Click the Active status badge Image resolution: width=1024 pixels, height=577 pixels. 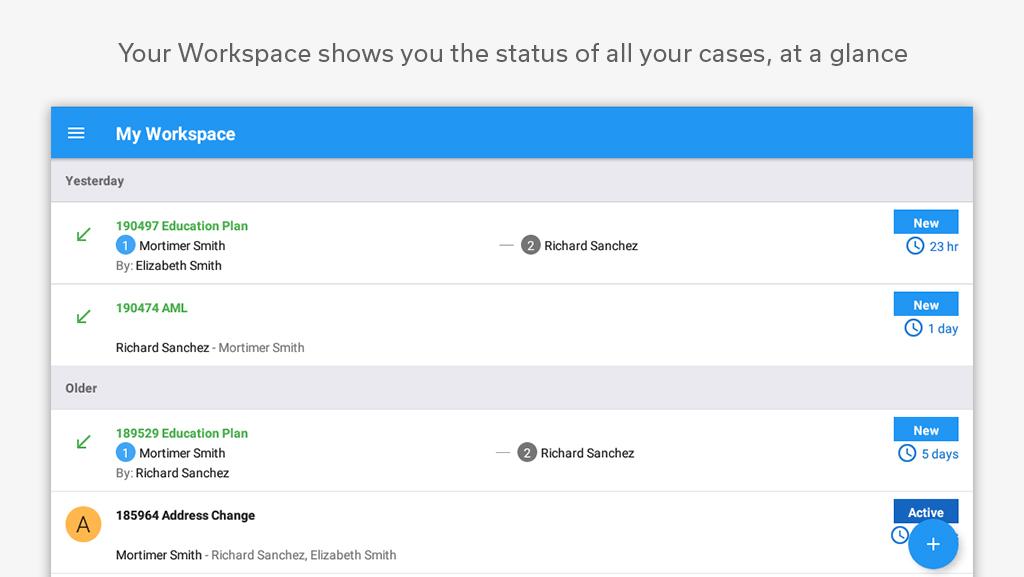coord(926,512)
